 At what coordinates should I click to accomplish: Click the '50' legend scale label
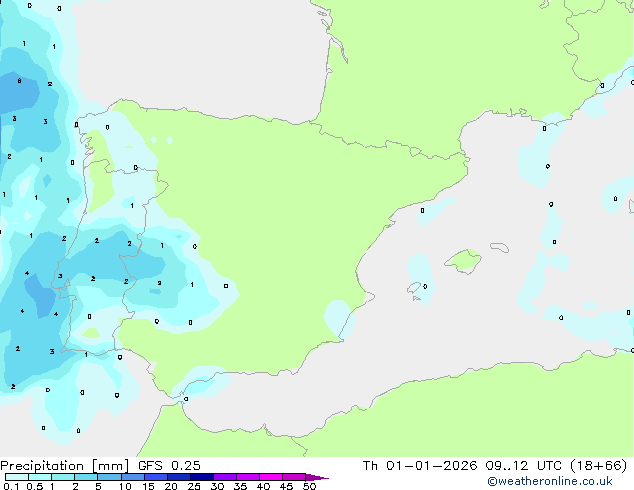pyautogui.click(x=309, y=486)
